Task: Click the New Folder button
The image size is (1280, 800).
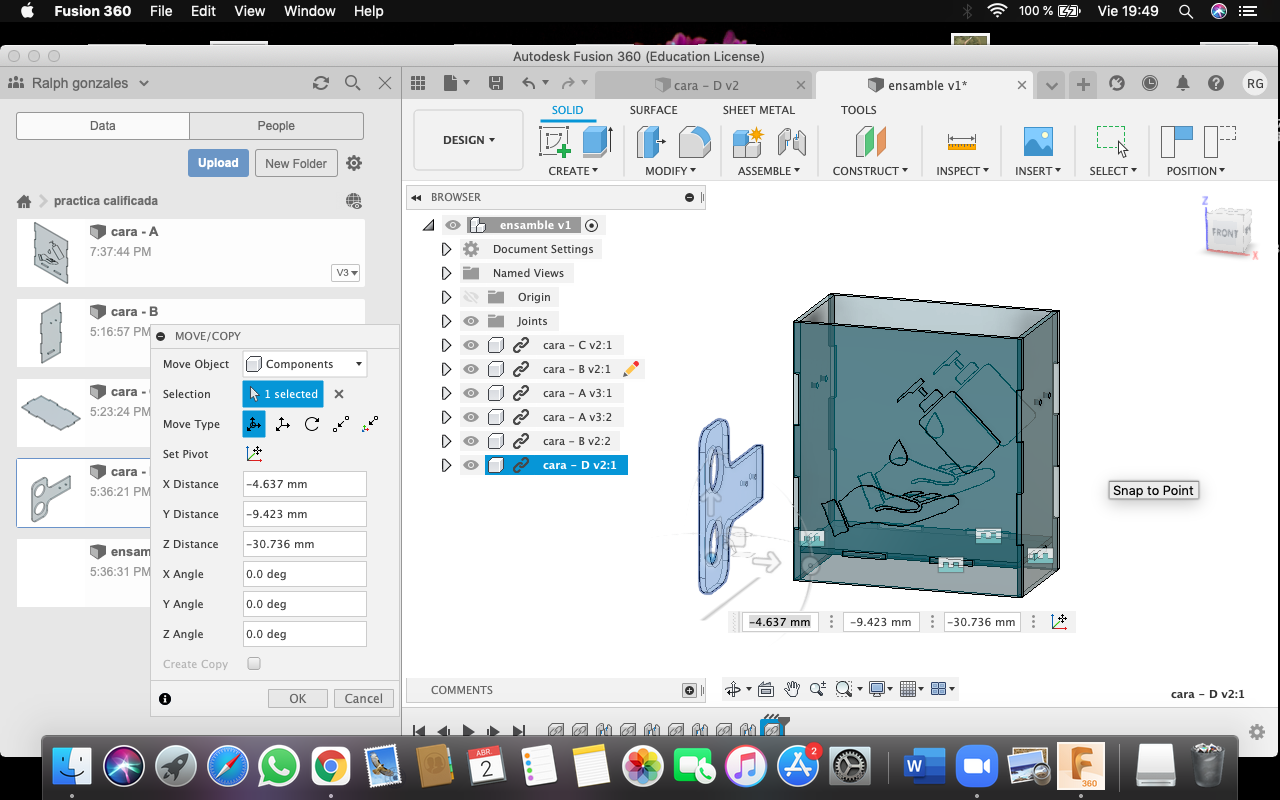Action: point(296,163)
